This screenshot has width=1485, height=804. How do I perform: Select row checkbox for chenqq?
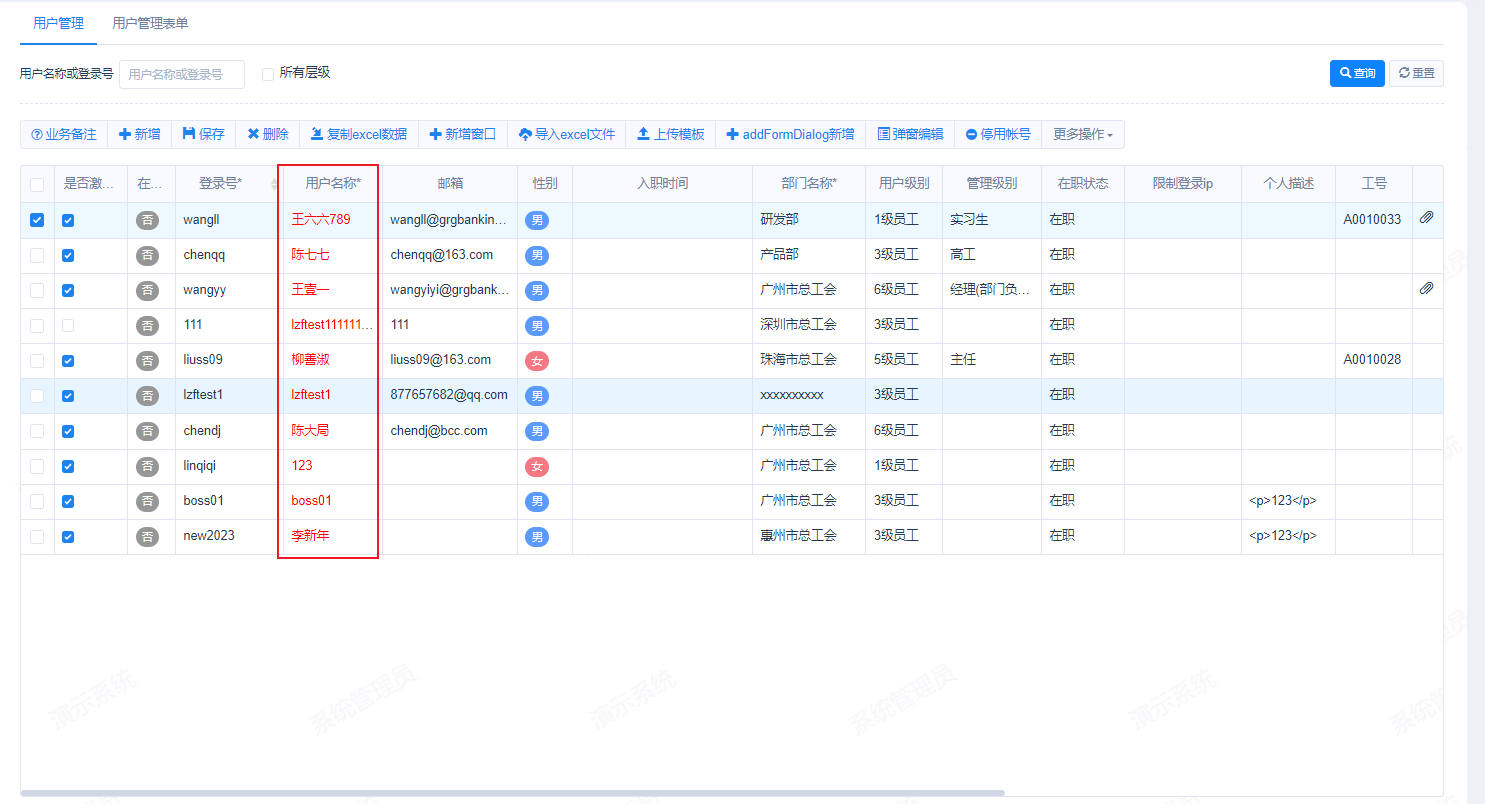pyautogui.click(x=37, y=255)
